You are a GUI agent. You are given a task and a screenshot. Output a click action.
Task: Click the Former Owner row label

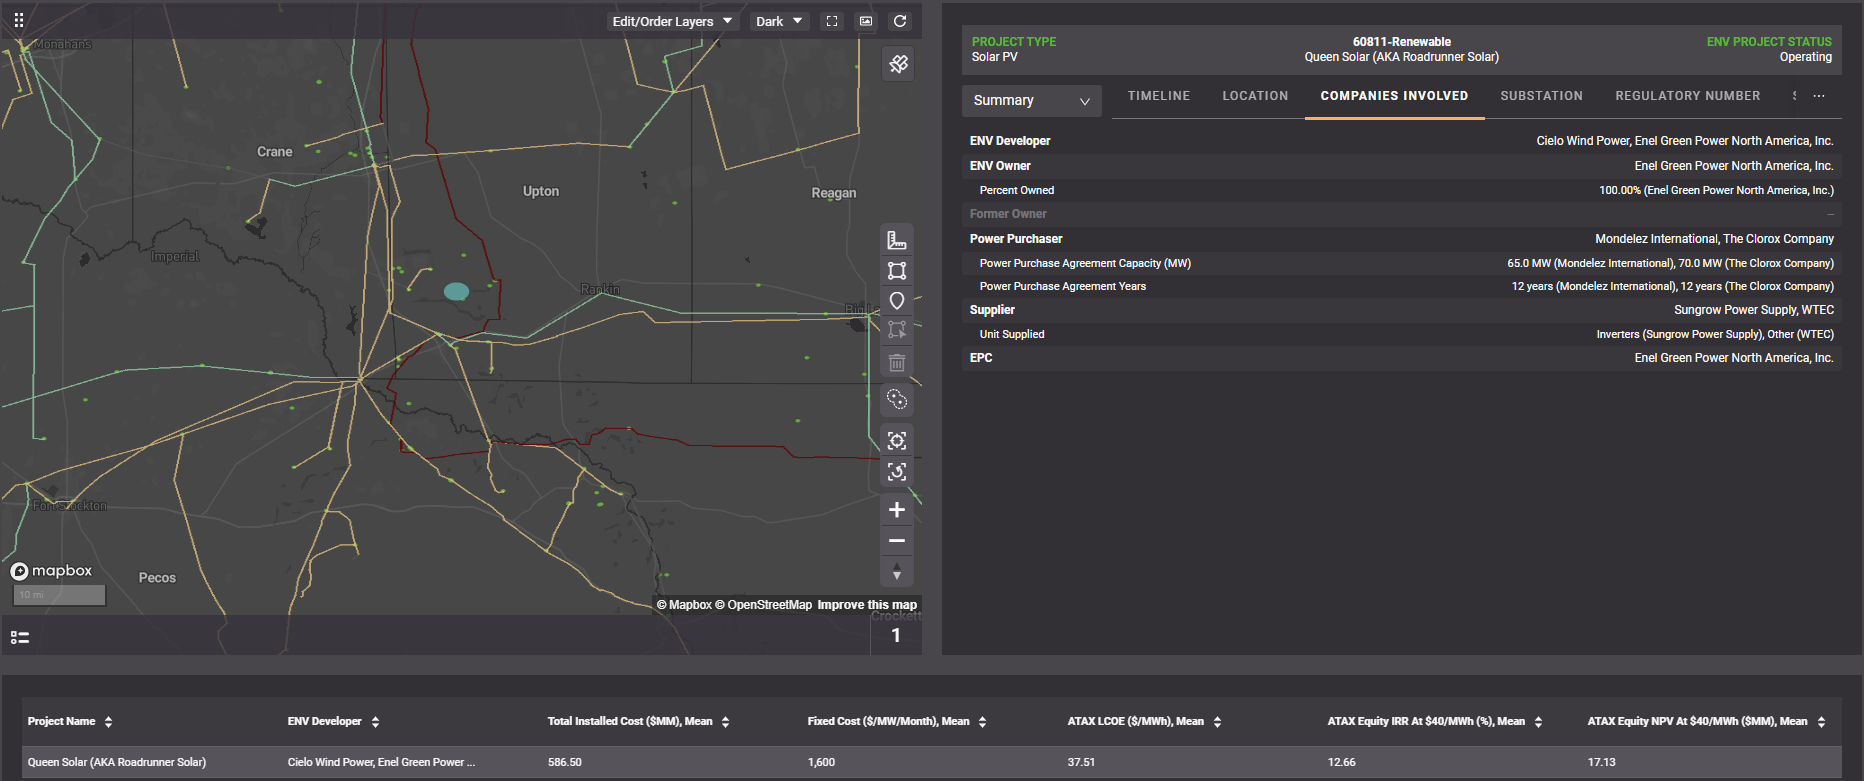pos(1008,214)
